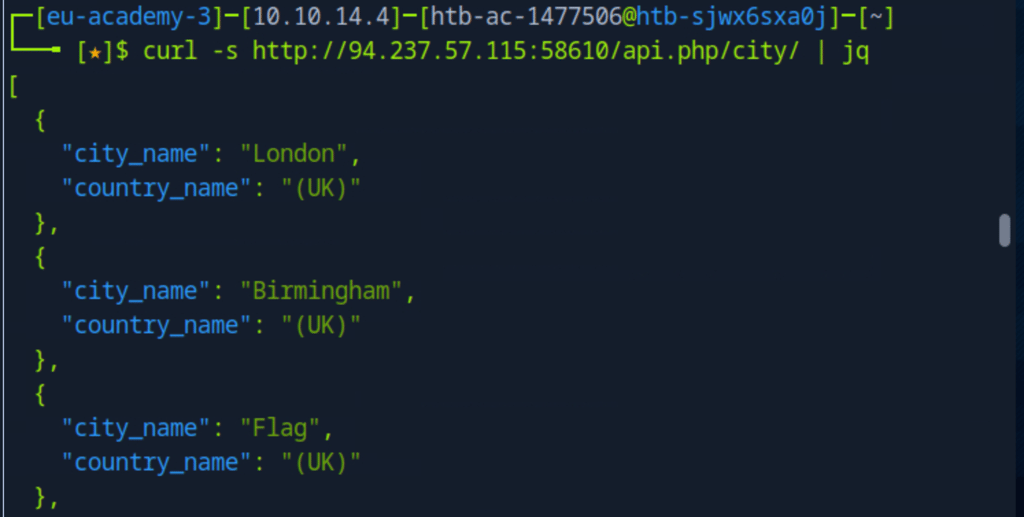
Task: Click the "(UK)" value under Birmingham
Action: (321, 326)
